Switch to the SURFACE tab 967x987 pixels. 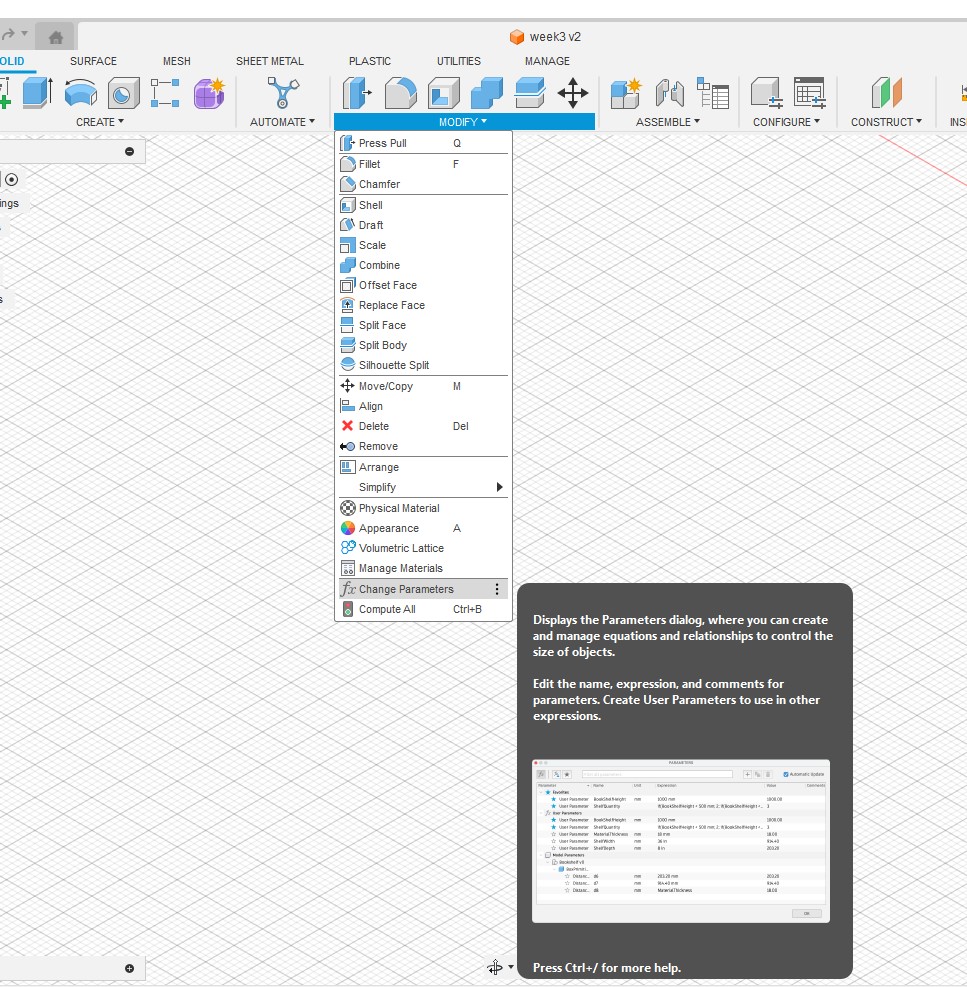(93, 61)
